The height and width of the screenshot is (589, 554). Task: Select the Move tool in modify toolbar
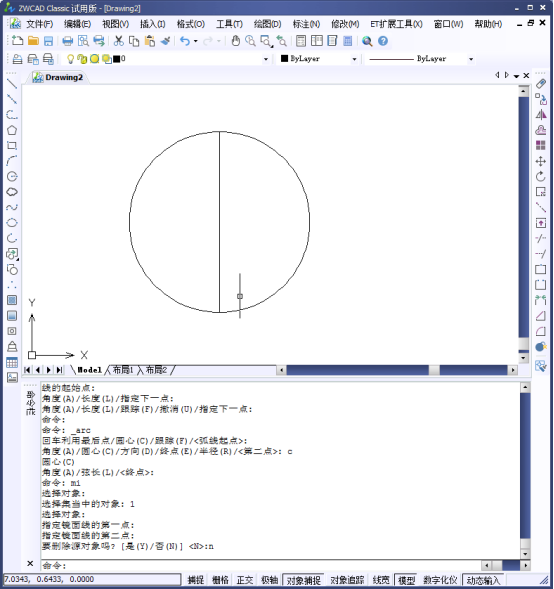[x=541, y=161]
